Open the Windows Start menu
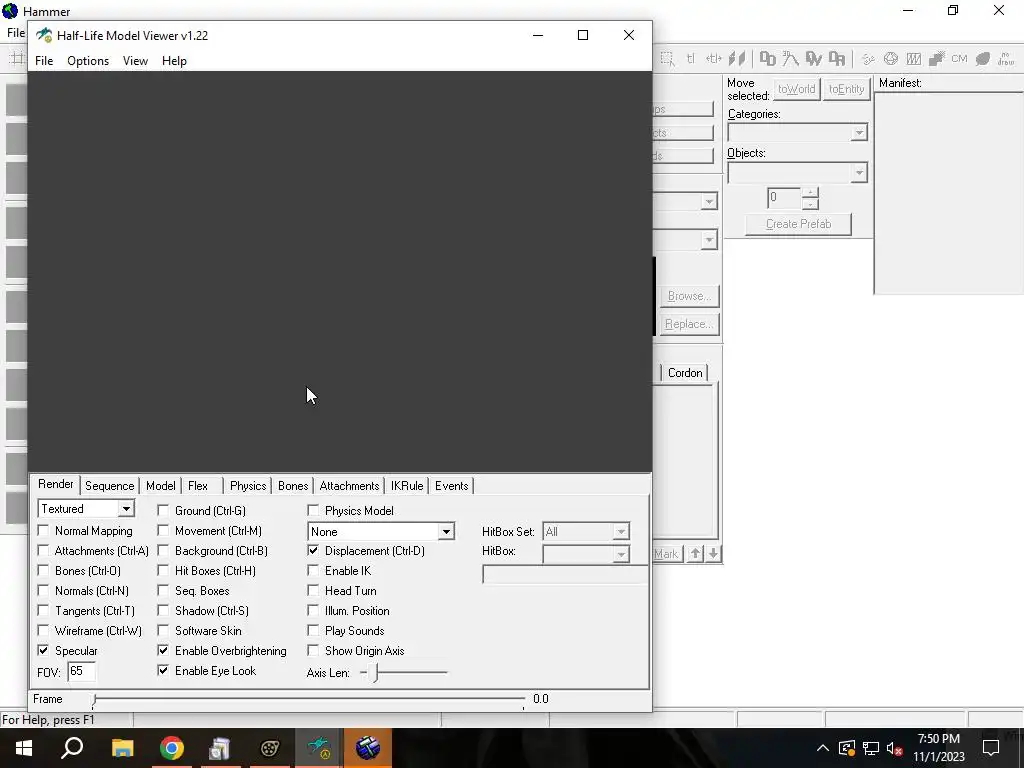Viewport: 1024px width, 768px height. [24, 748]
